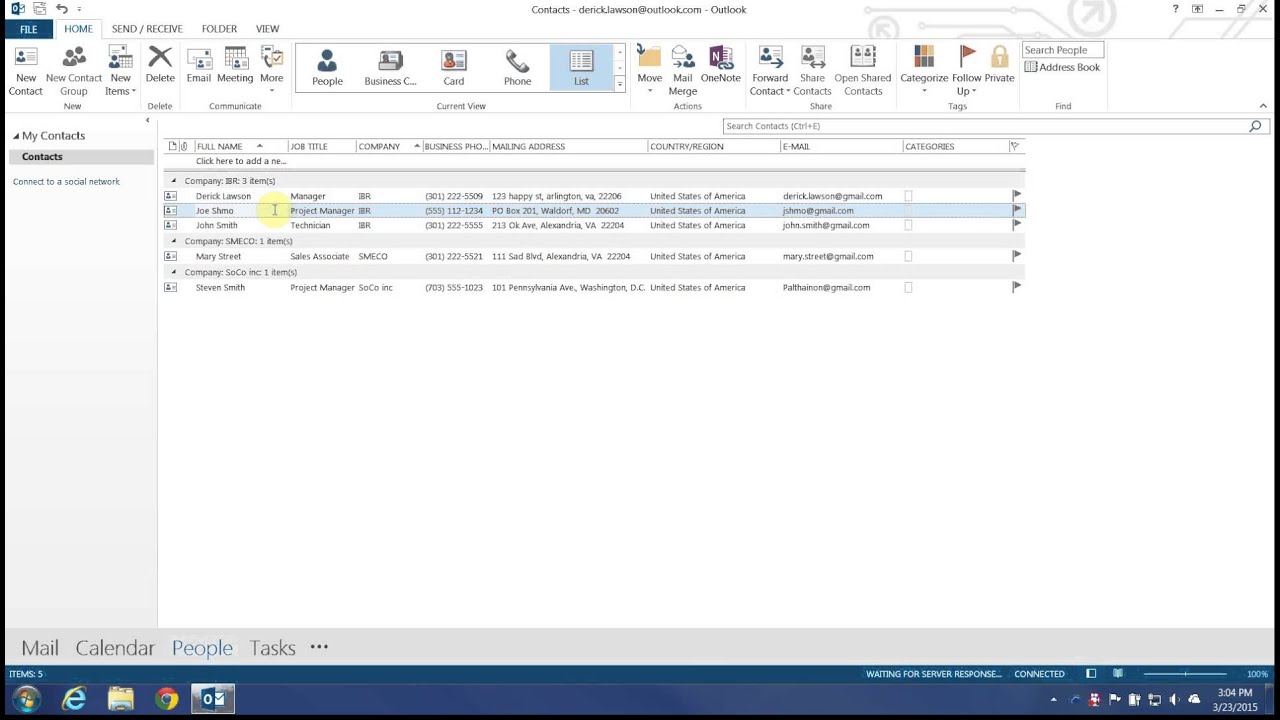Toggle category box for Steven Smith
This screenshot has height=720, width=1280.
908,287
